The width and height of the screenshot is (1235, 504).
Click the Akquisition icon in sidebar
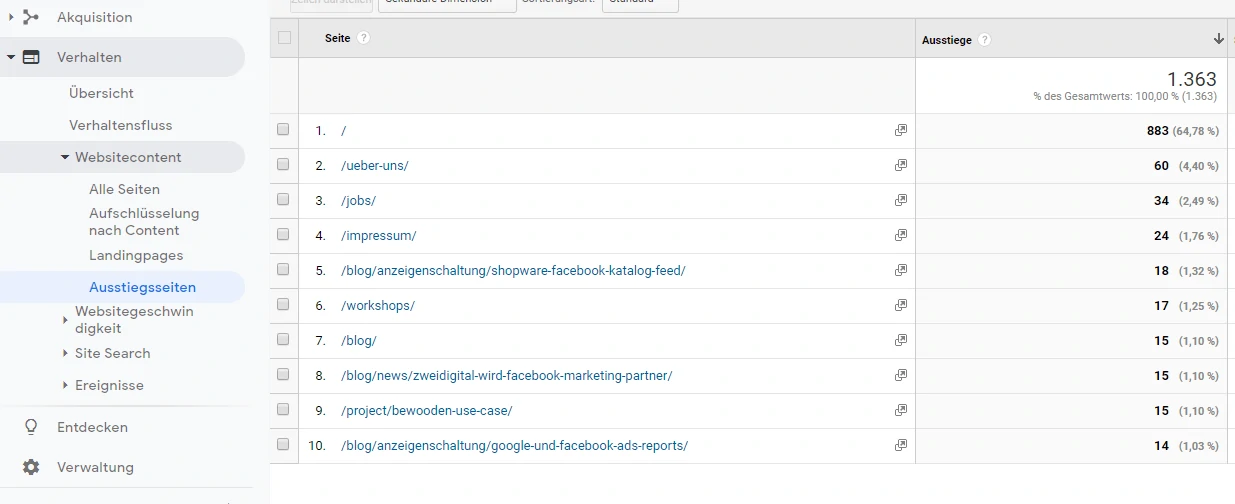tap(31, 17)
